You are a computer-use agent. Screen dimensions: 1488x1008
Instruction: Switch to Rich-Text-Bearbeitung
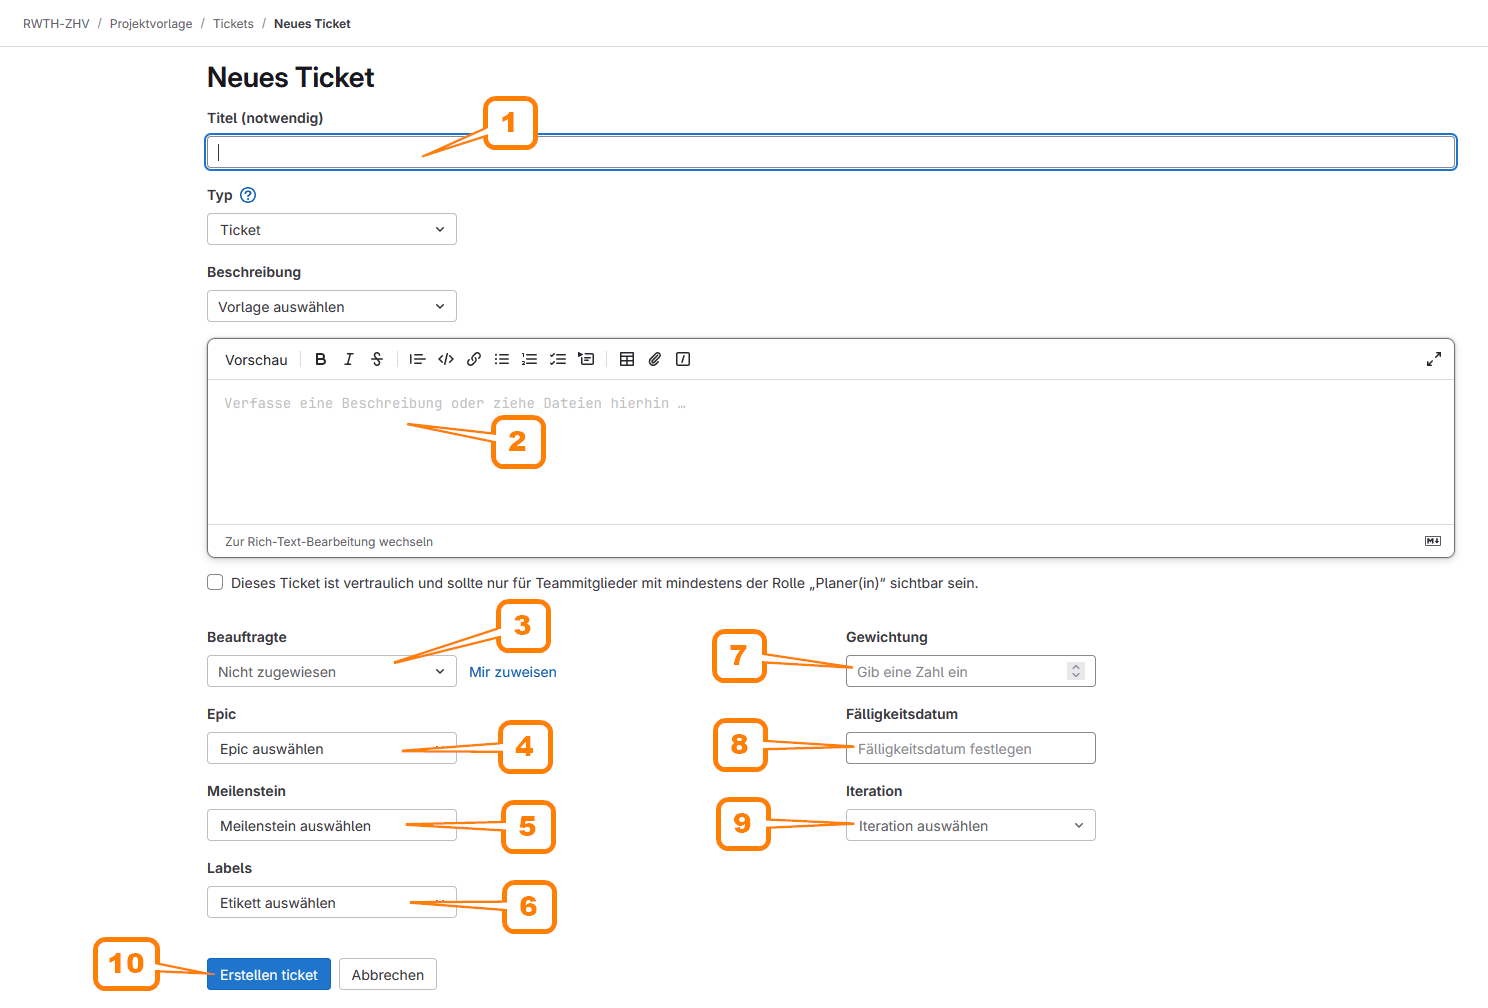(329, 541)
